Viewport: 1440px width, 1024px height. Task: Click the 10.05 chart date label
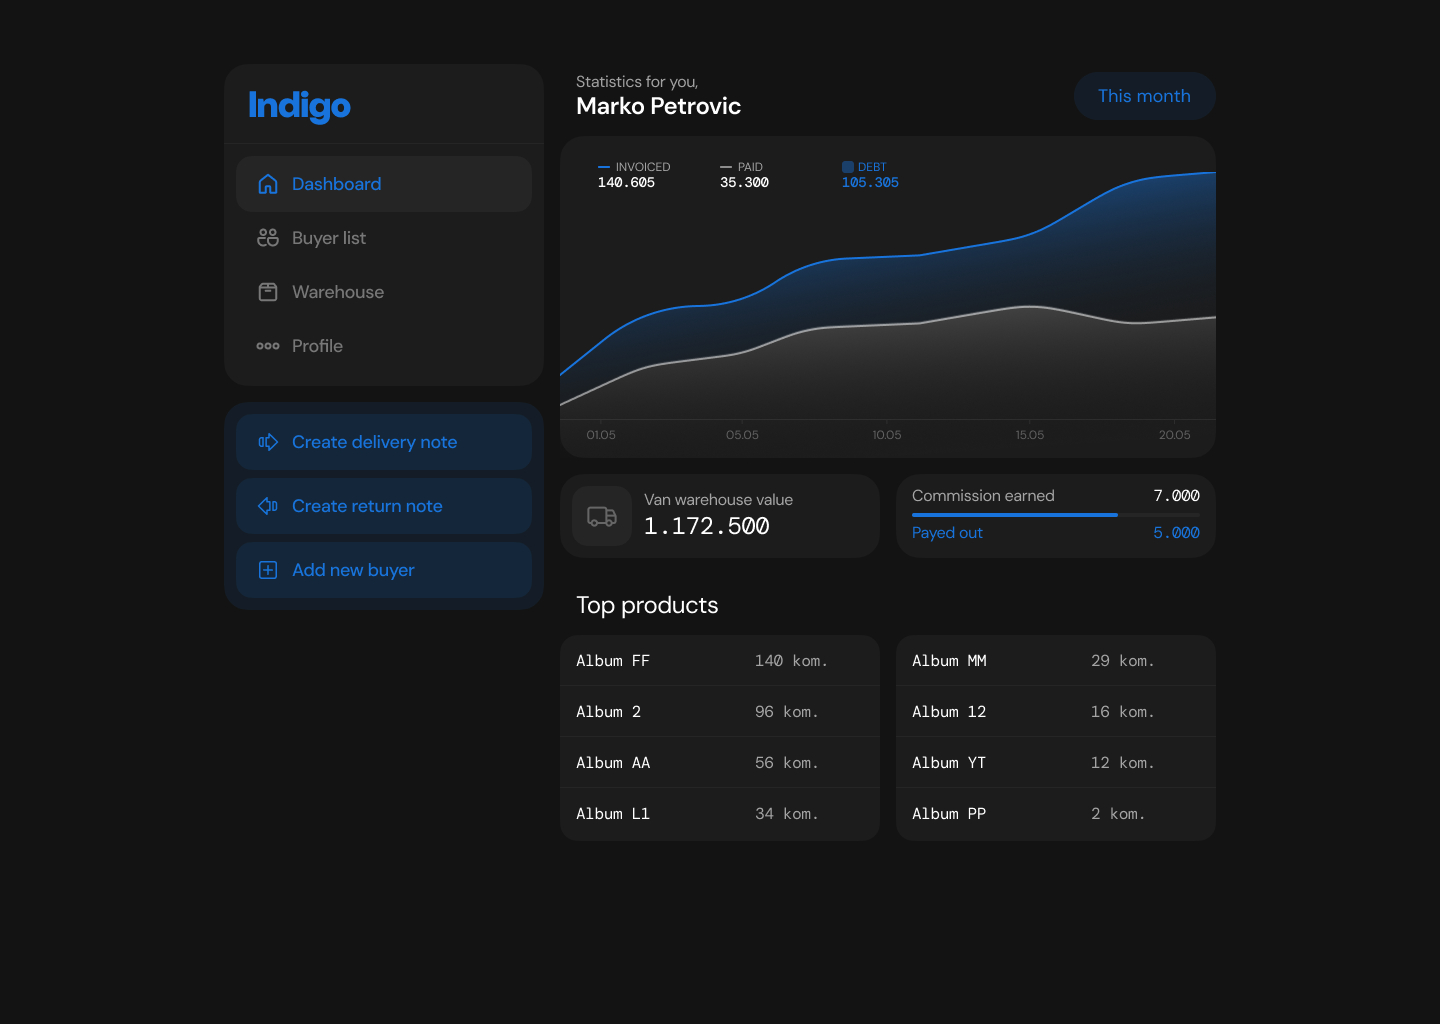coord(887,435)
